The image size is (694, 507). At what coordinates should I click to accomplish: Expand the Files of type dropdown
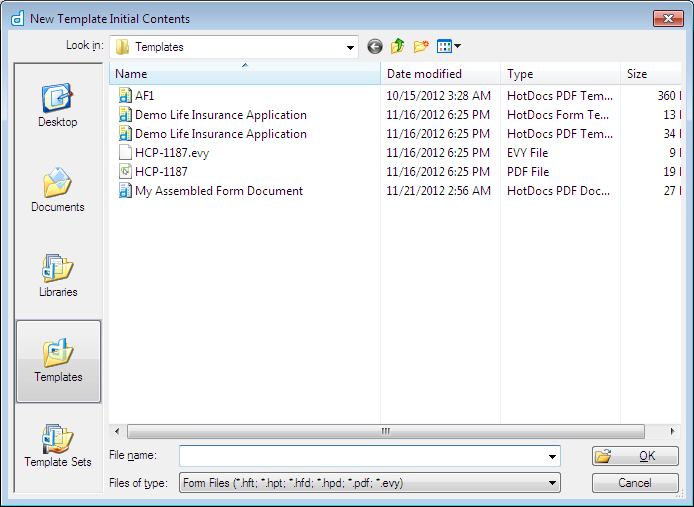point(552,483)
